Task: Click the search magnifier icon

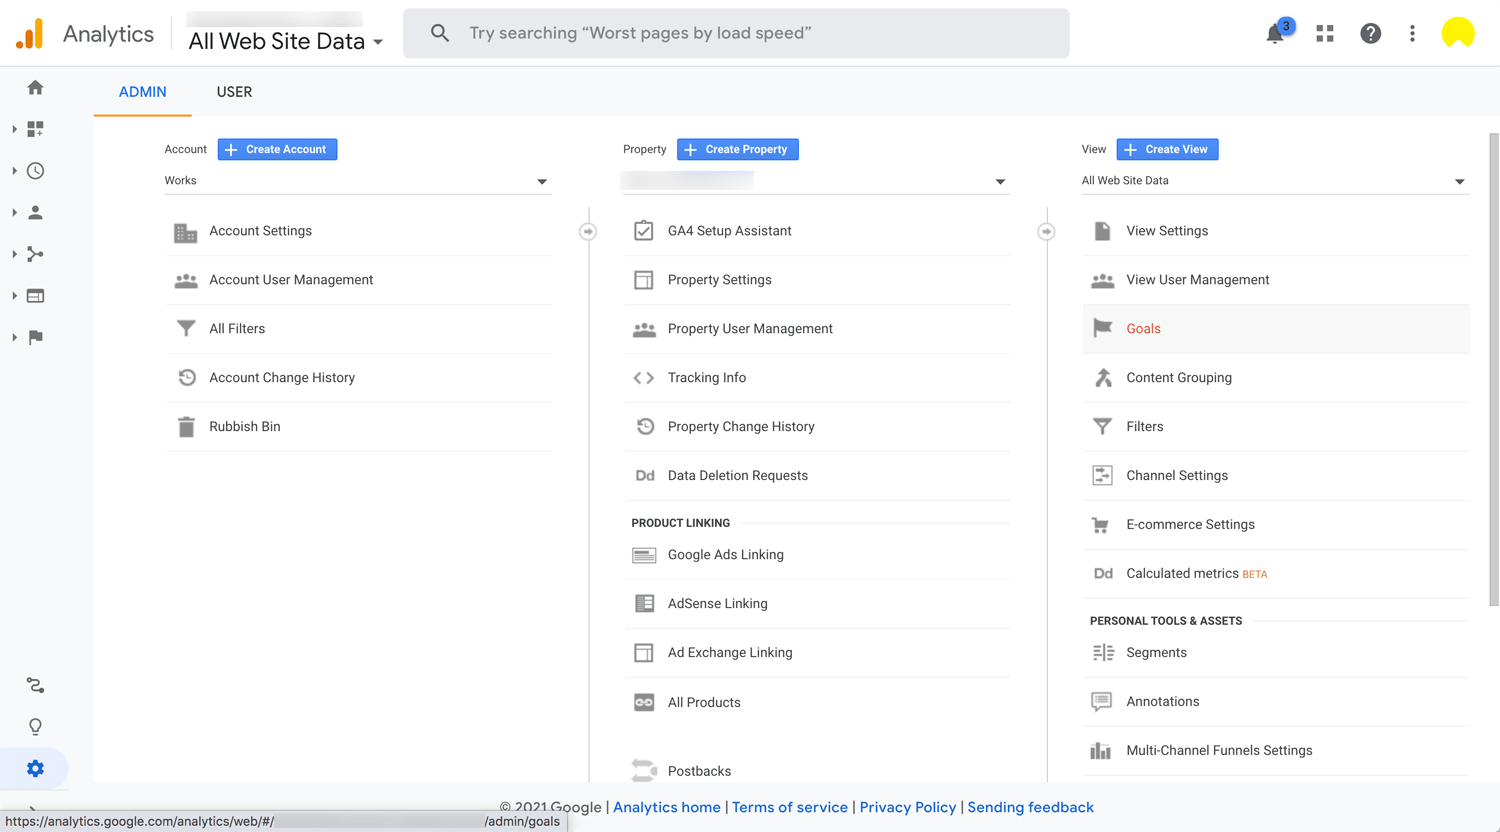Action: [440, 33]
